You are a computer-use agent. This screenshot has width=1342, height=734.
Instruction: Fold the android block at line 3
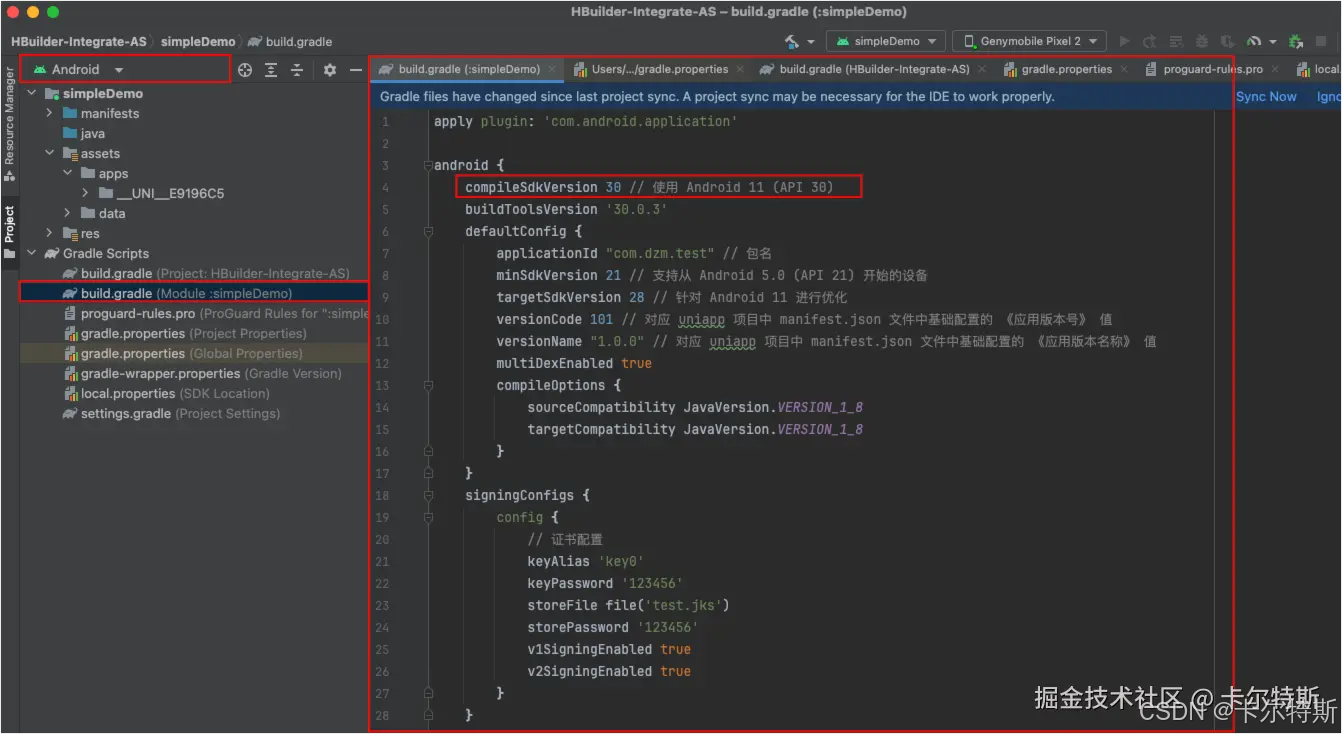[x=428, y=165]
